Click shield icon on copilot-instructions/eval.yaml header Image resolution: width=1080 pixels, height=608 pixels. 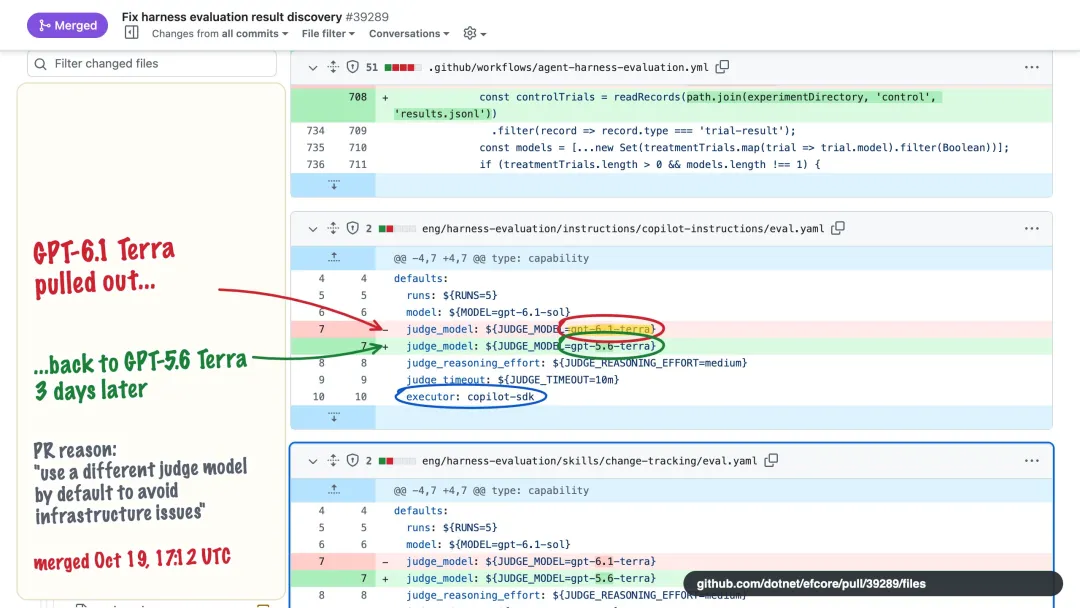click(x=353, y=228)
